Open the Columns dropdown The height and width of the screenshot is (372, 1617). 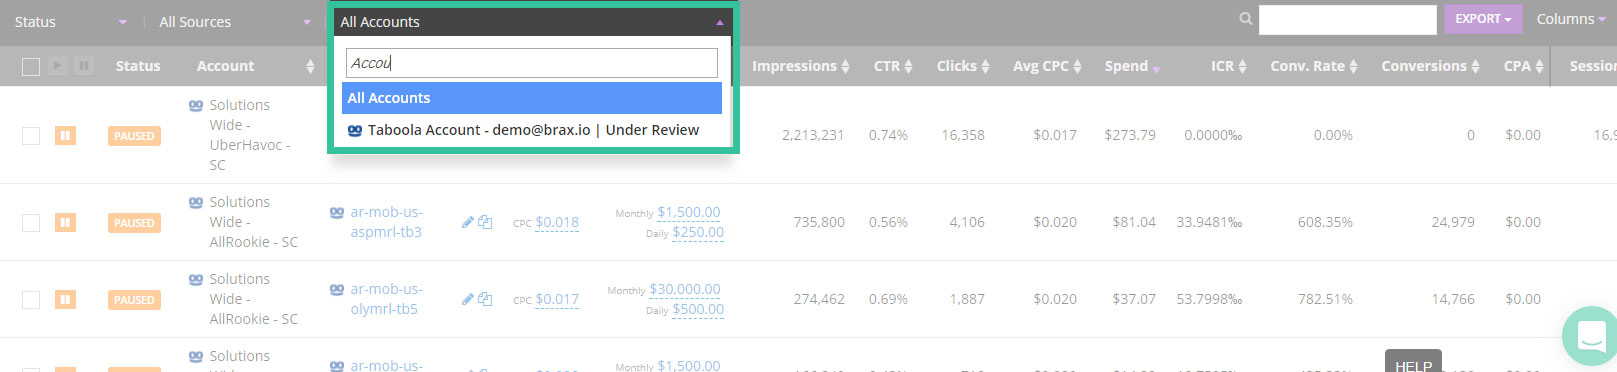tap(1571, 19)
